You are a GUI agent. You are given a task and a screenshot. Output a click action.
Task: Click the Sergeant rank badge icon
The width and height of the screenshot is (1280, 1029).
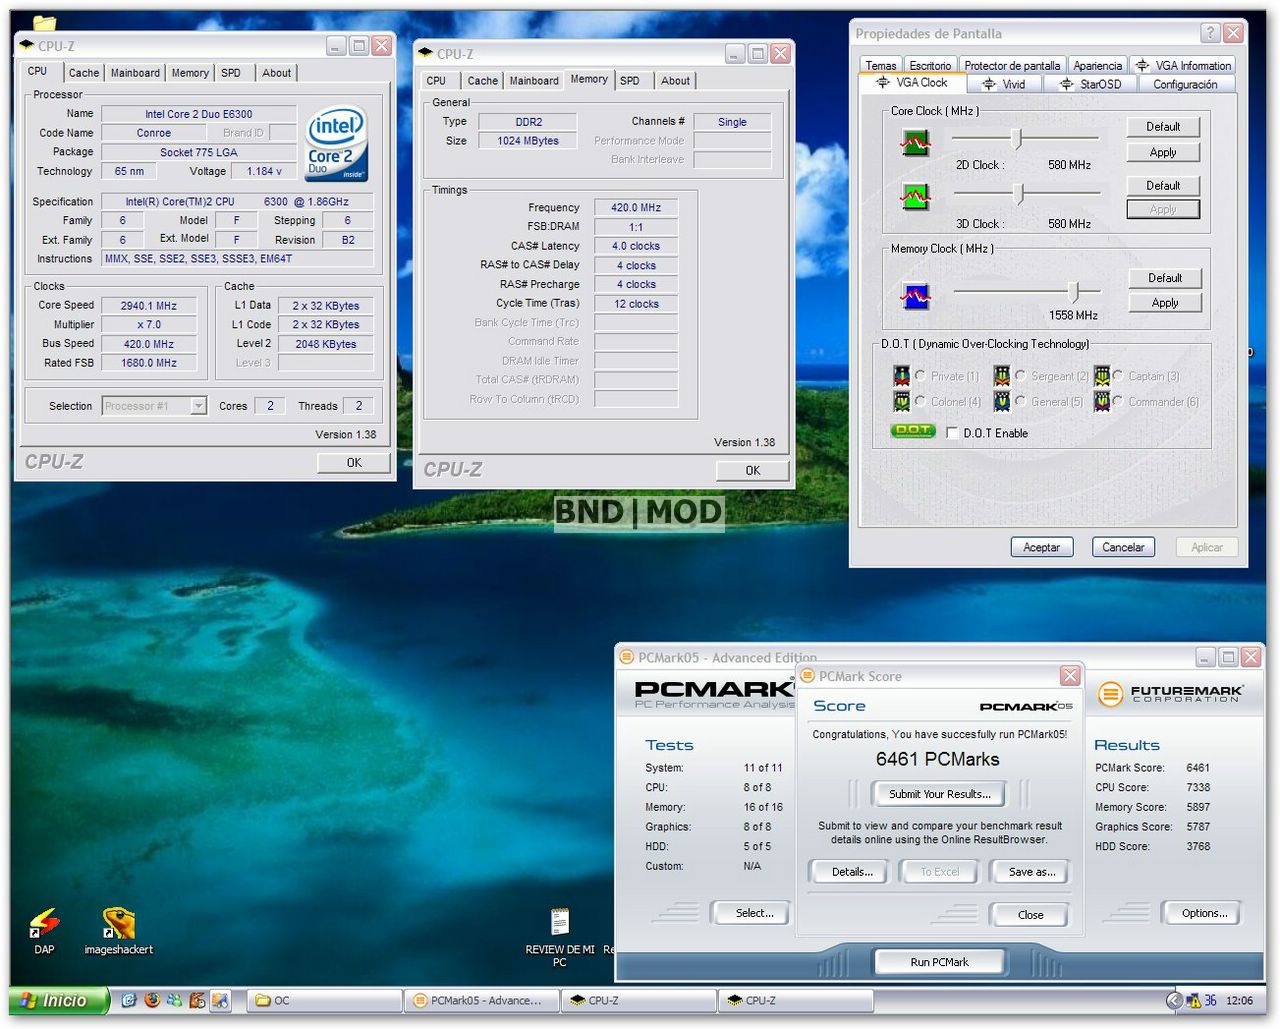(1001, 376)
